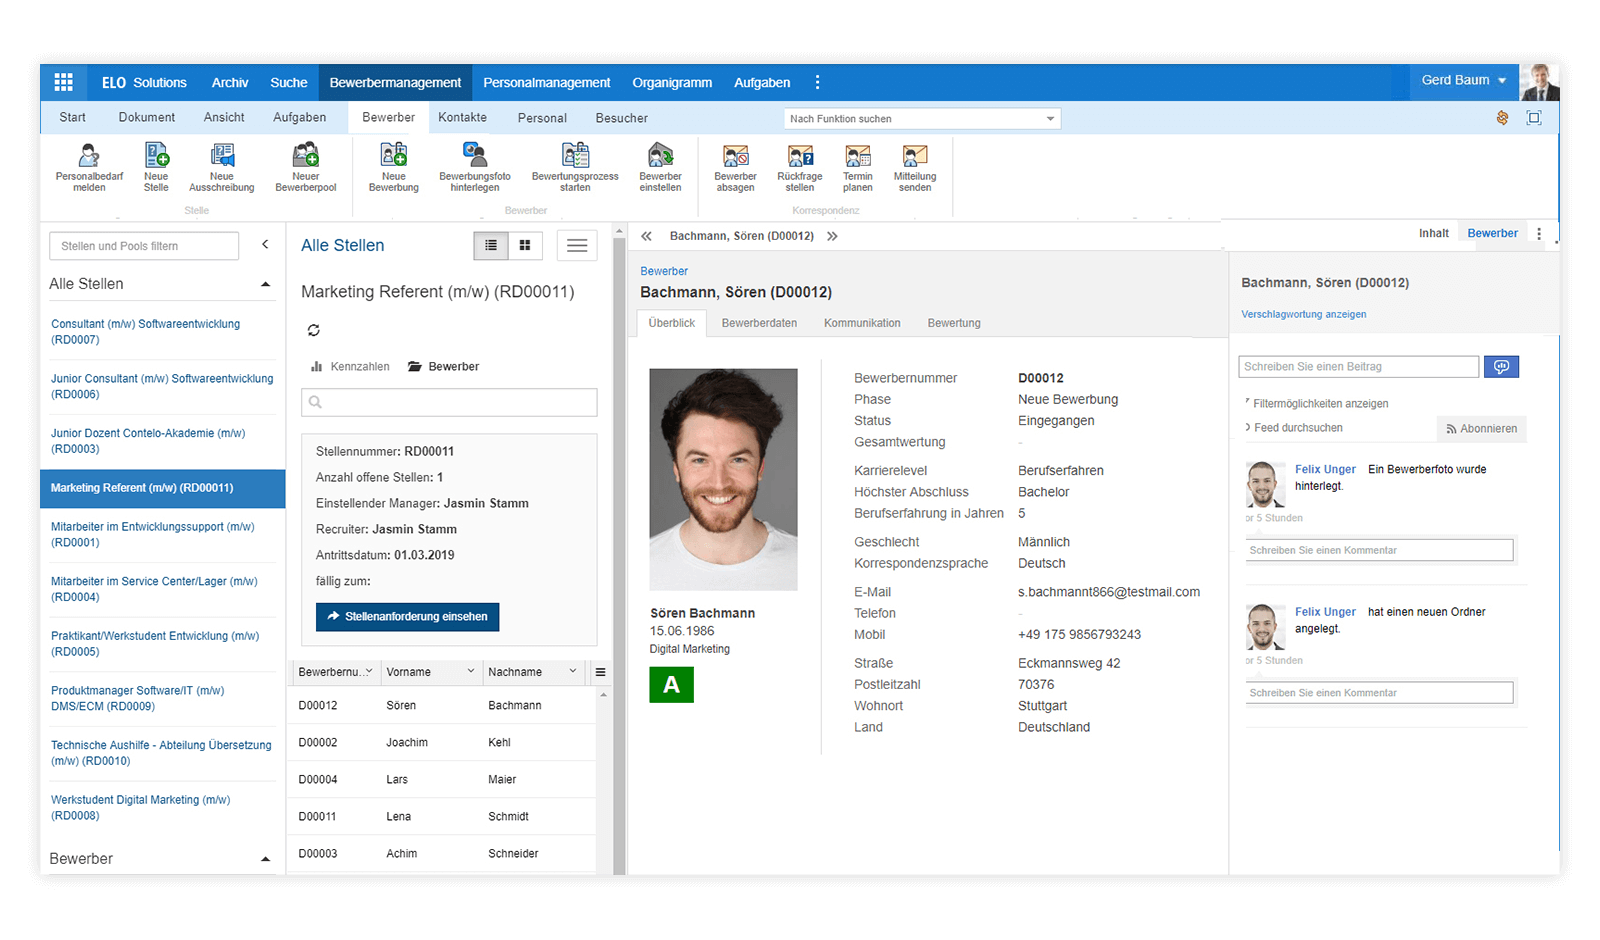The width and height of the screenshot is (1600, 940).
Task: Switch to the Bewerberdaten tab
Action: (x=759, y=323)
